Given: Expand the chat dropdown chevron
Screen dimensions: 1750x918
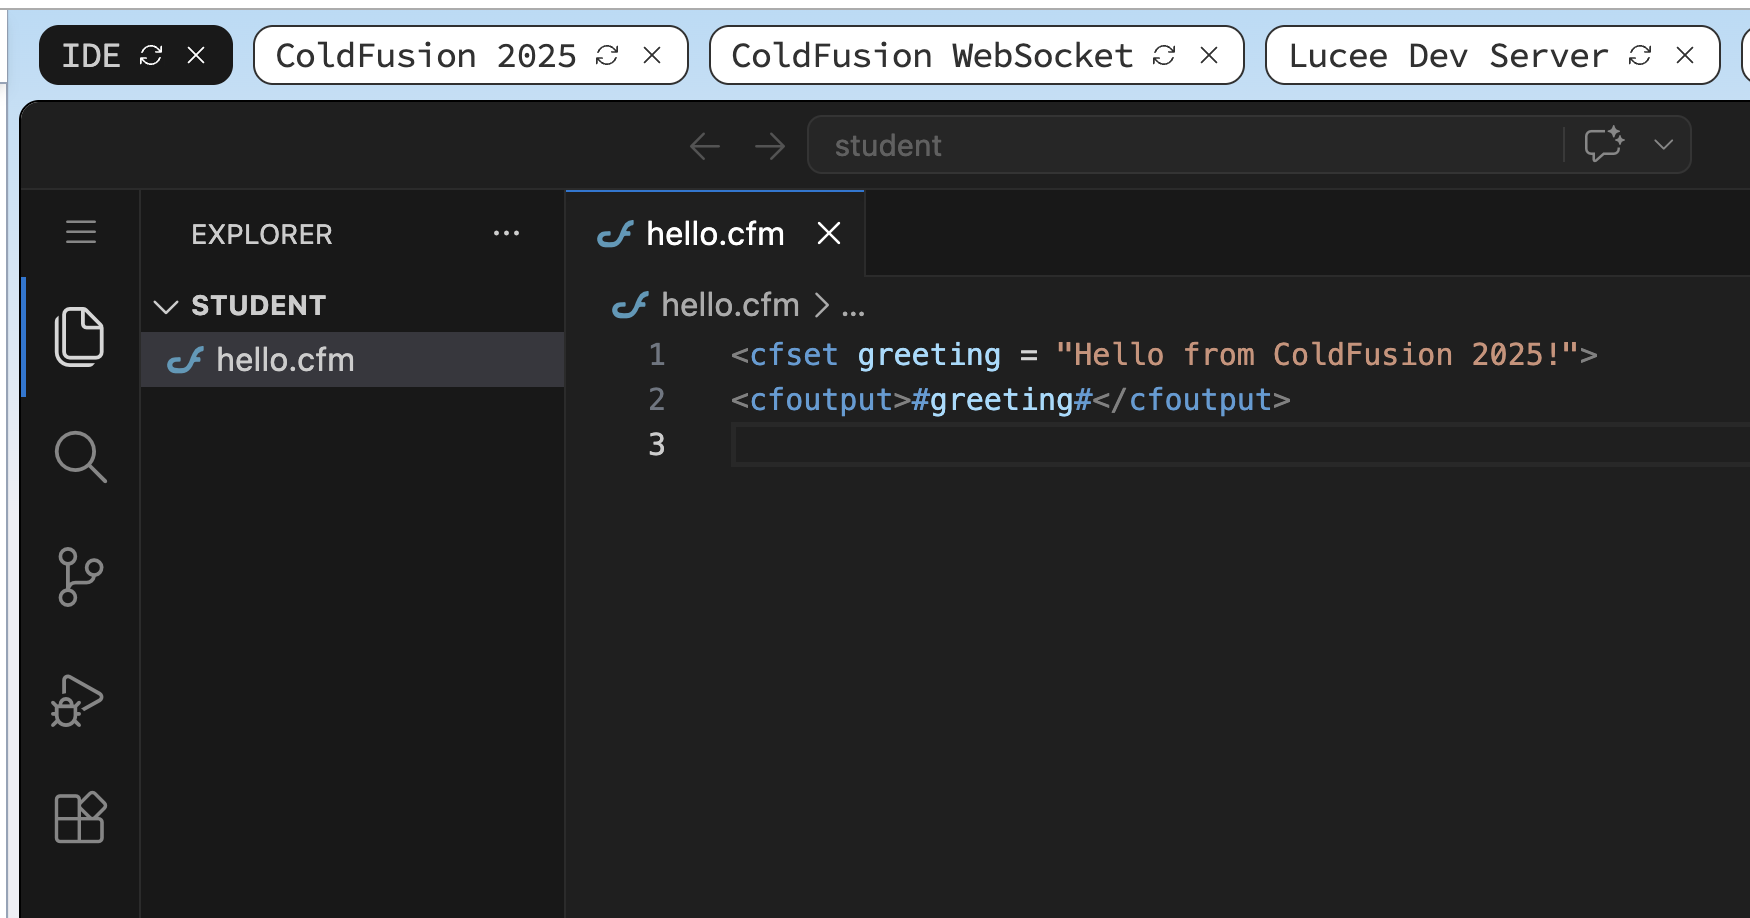Looking at the screenshot, I should [1663, 145].
